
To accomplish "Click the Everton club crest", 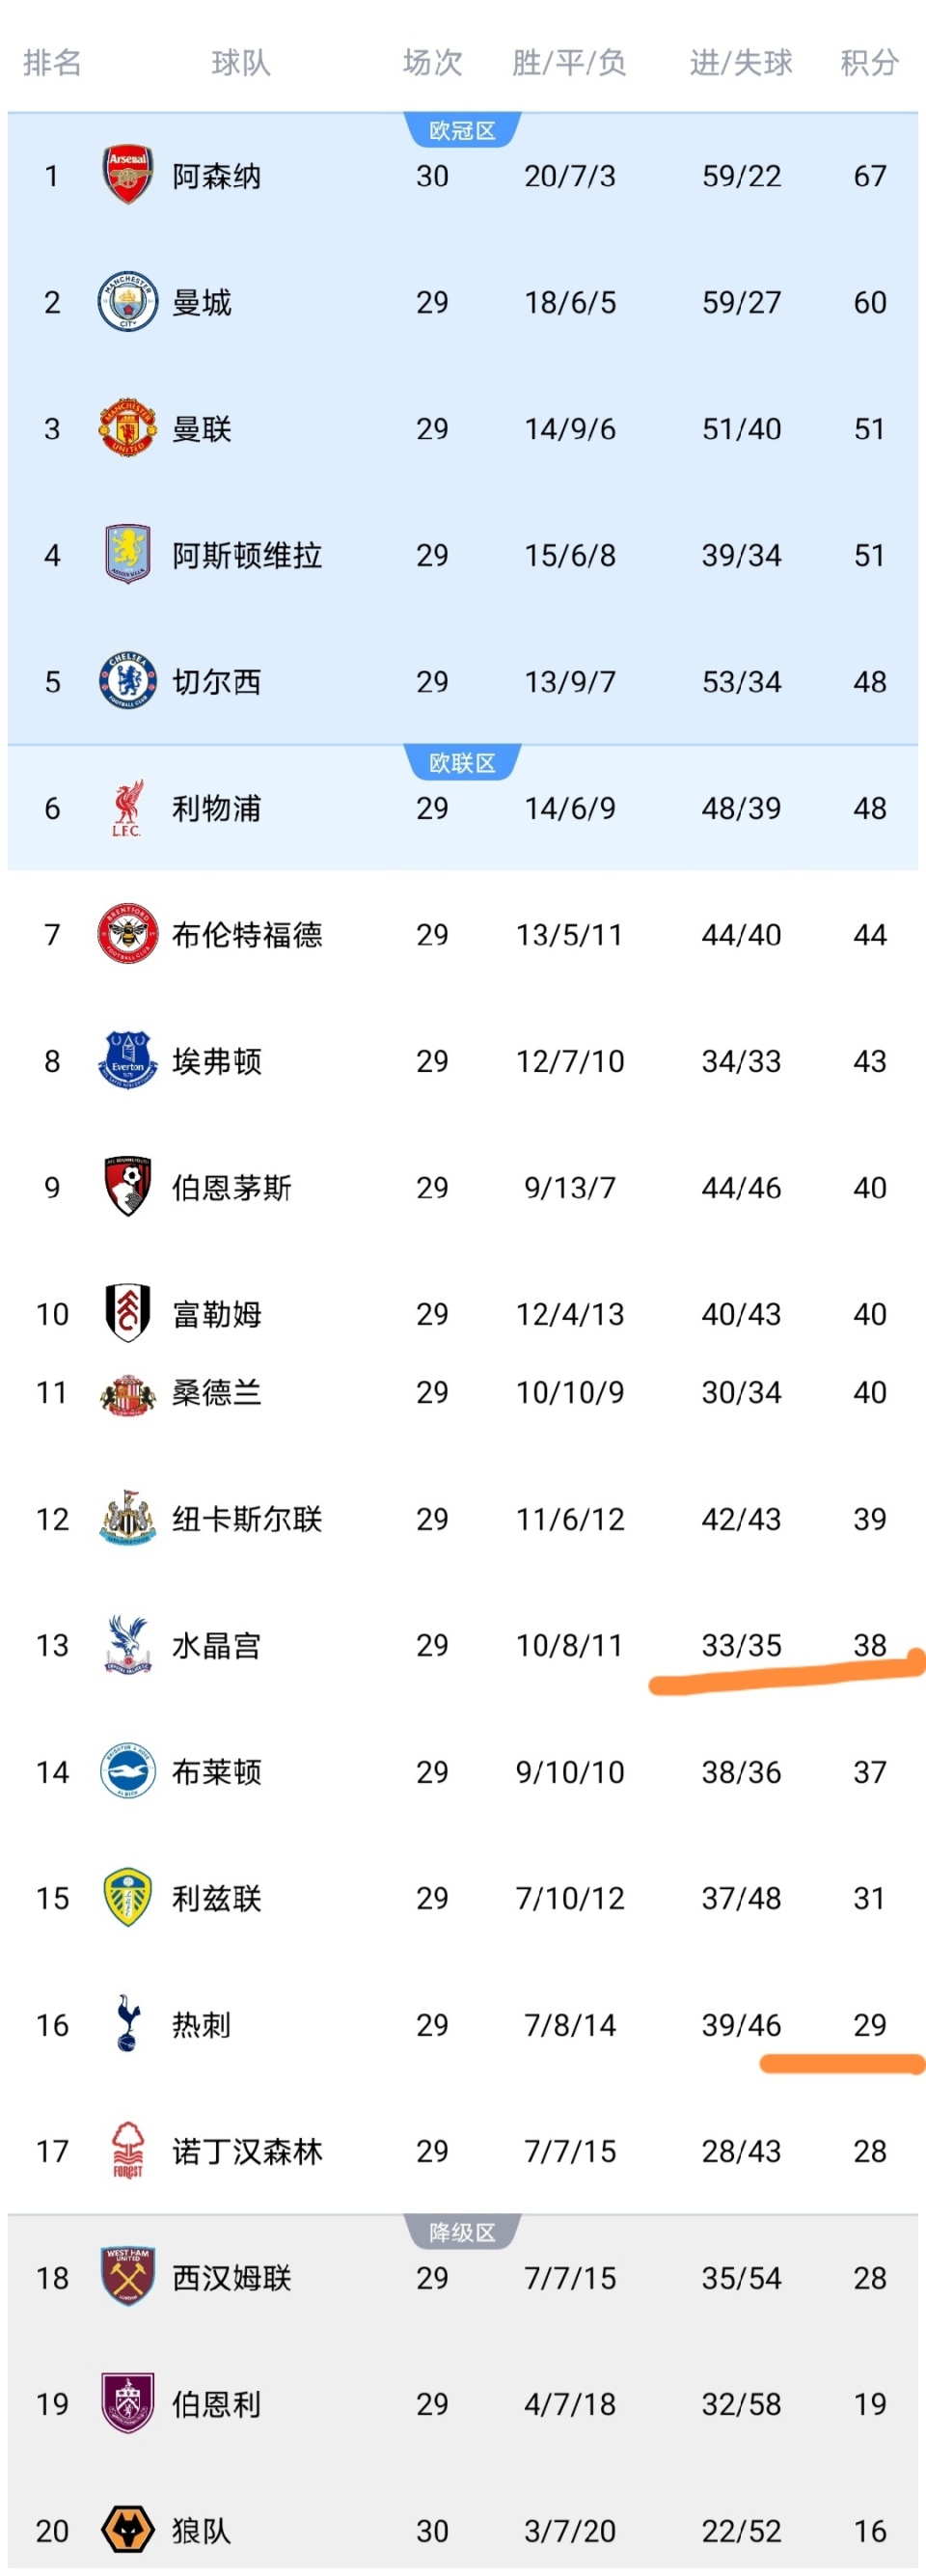I will pos(127,1061).
